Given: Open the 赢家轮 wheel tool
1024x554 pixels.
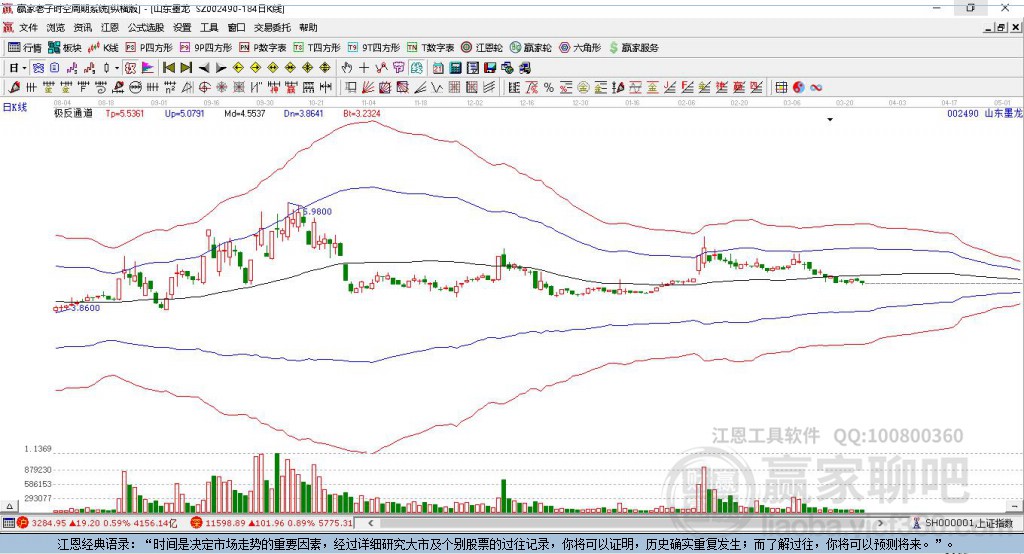Looking at the screenshot, I should coord(530,48).
